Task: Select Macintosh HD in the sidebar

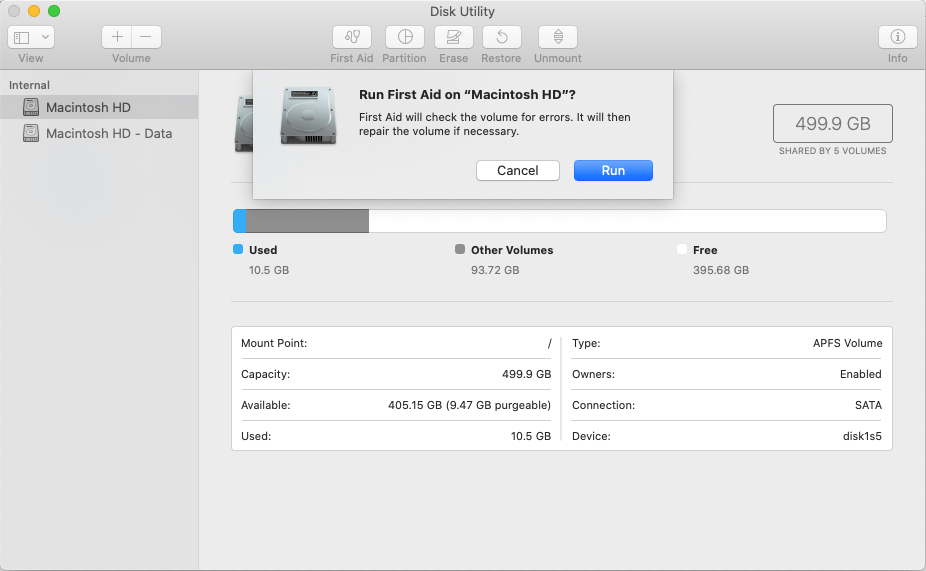Action: pyautogui.click(x=99, y=107)
